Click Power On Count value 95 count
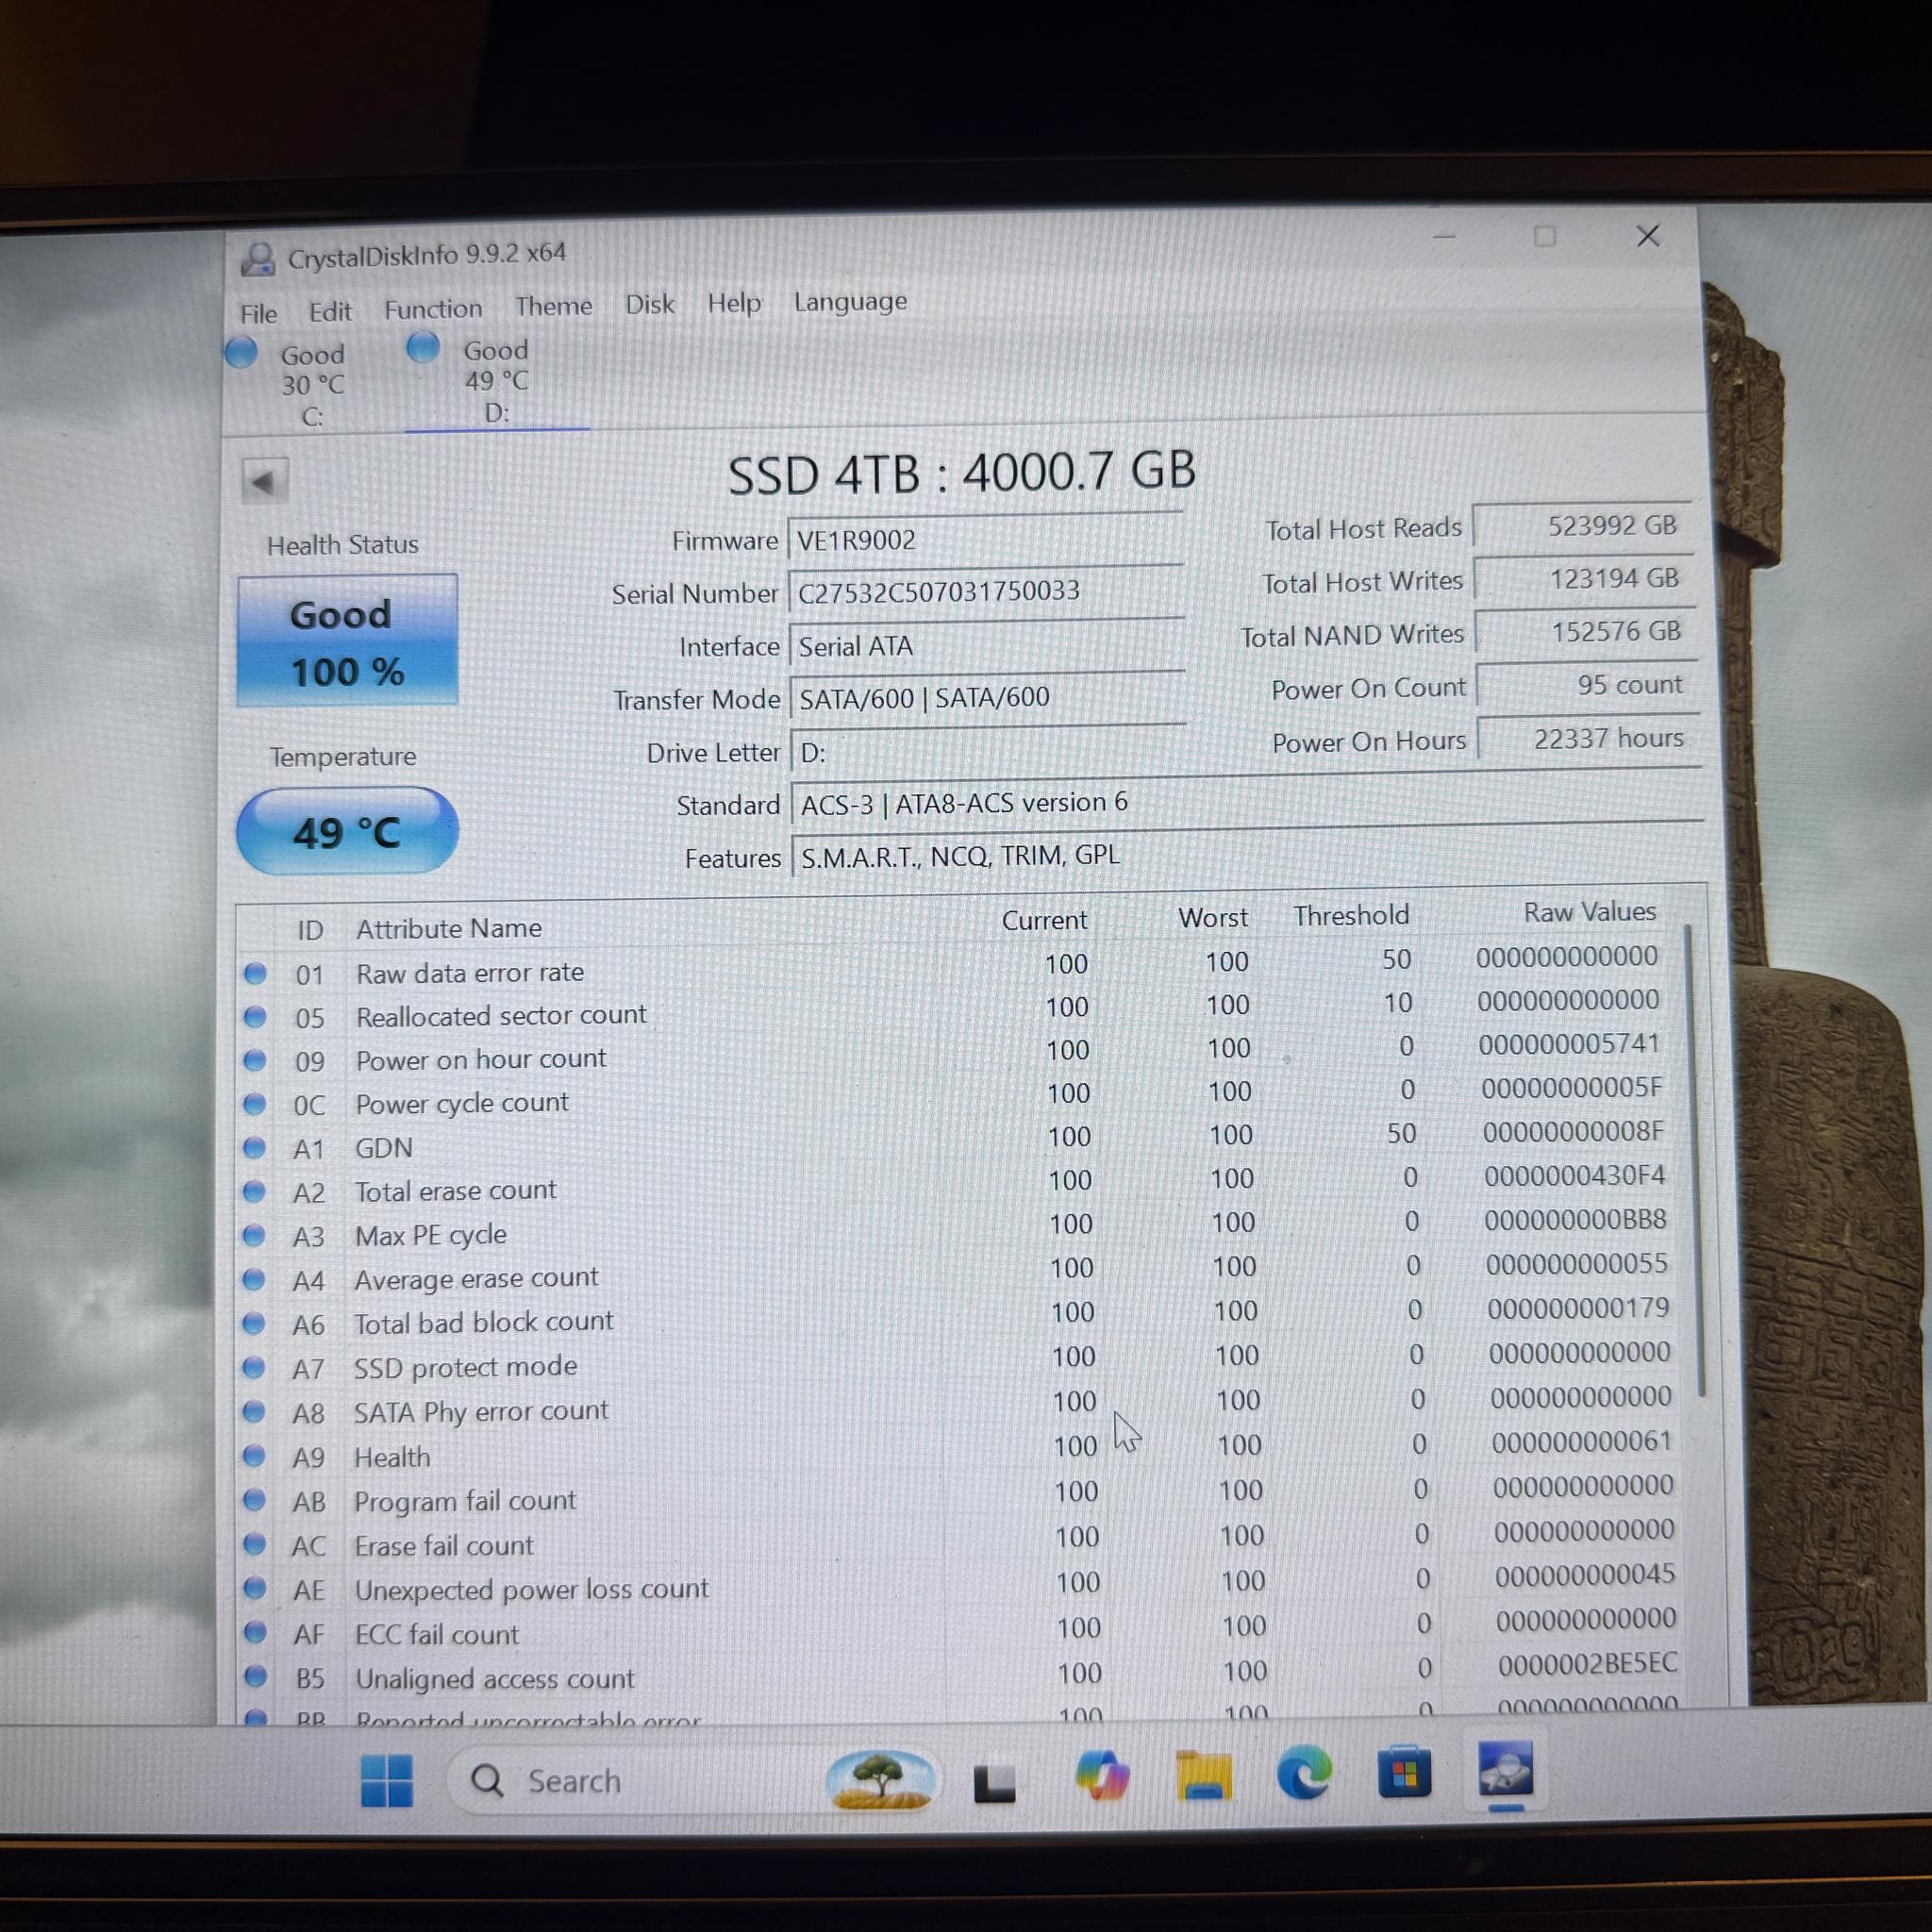Screen dimensions: 1932x1932 (x=1587, y=685)
